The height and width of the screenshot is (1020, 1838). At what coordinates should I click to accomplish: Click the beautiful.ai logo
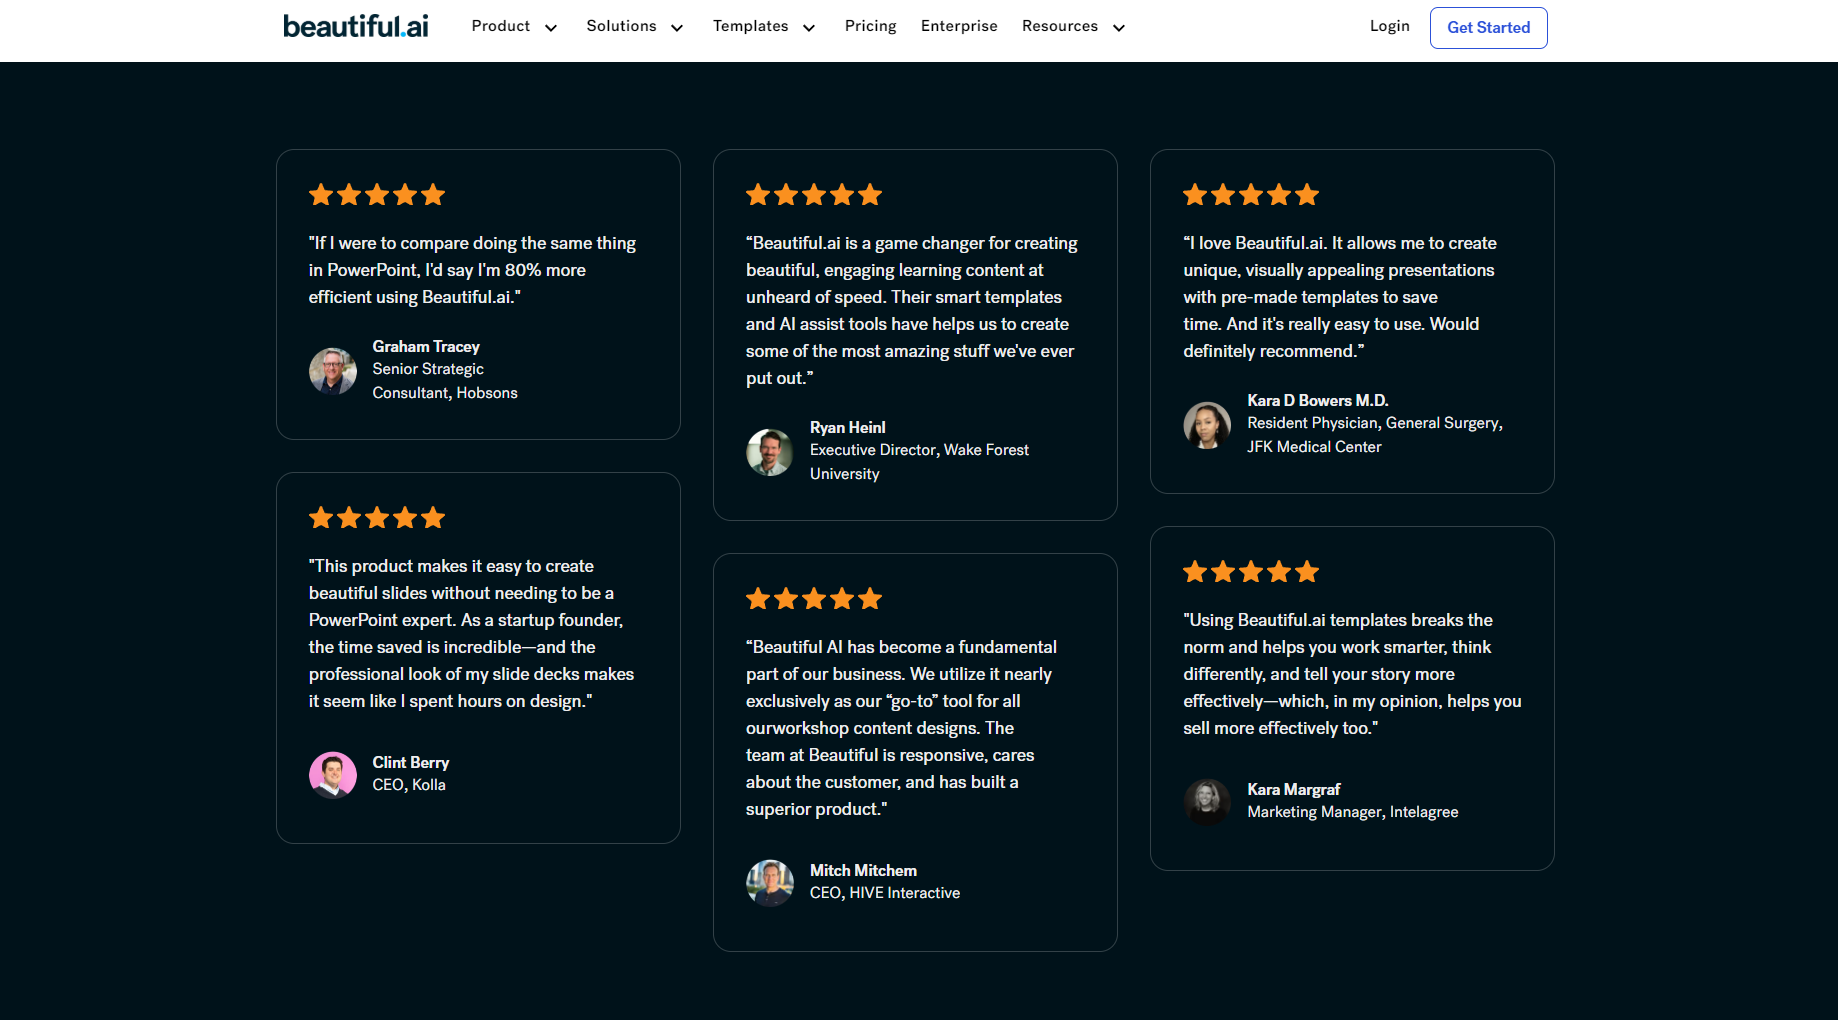[x=355, y=27]
